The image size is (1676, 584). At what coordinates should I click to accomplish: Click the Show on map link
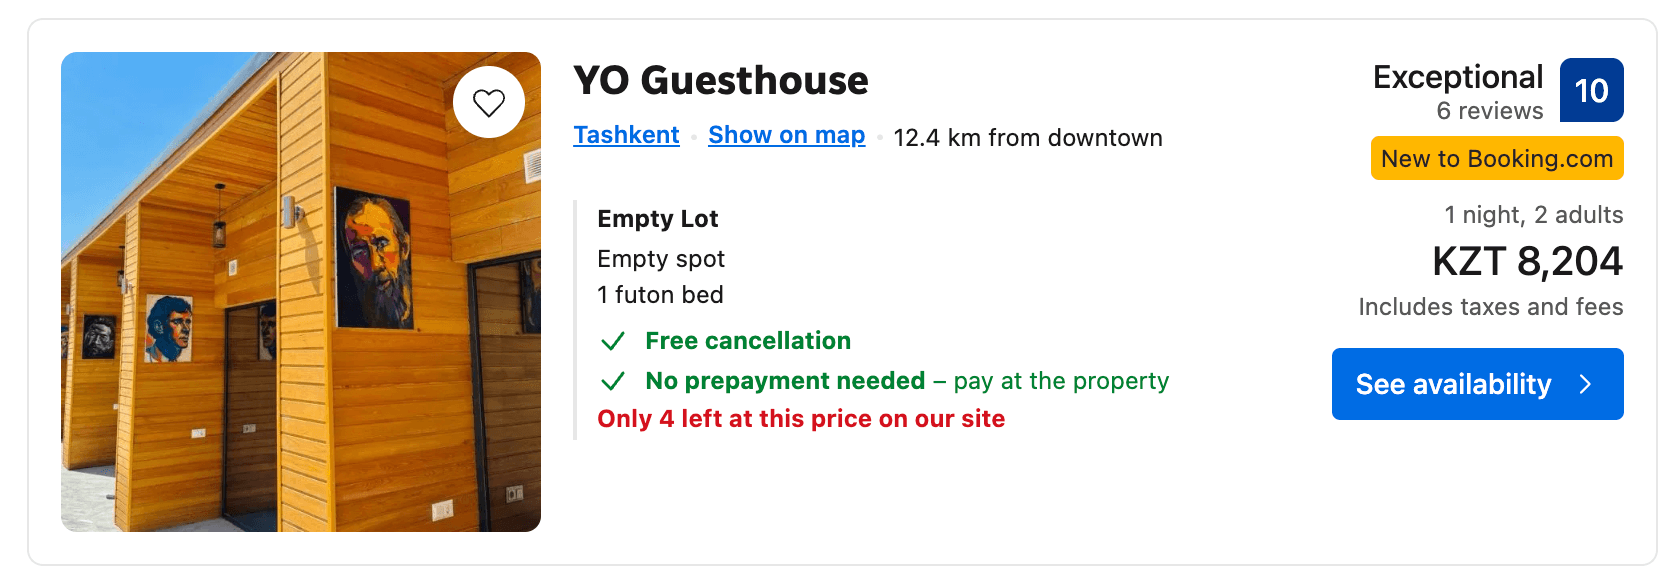click(x=786, y=135)
